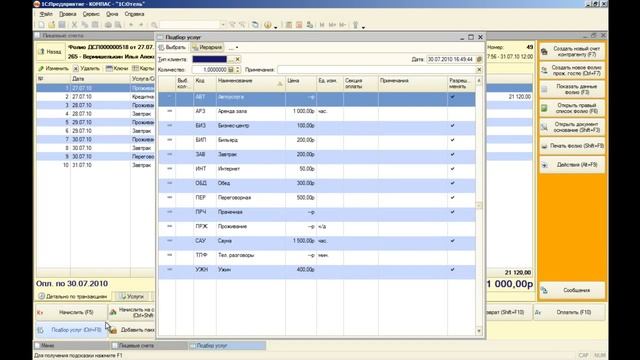Click the Cut scissors icon in main toolbar
640x360 pixels.
tap(74, 25)
